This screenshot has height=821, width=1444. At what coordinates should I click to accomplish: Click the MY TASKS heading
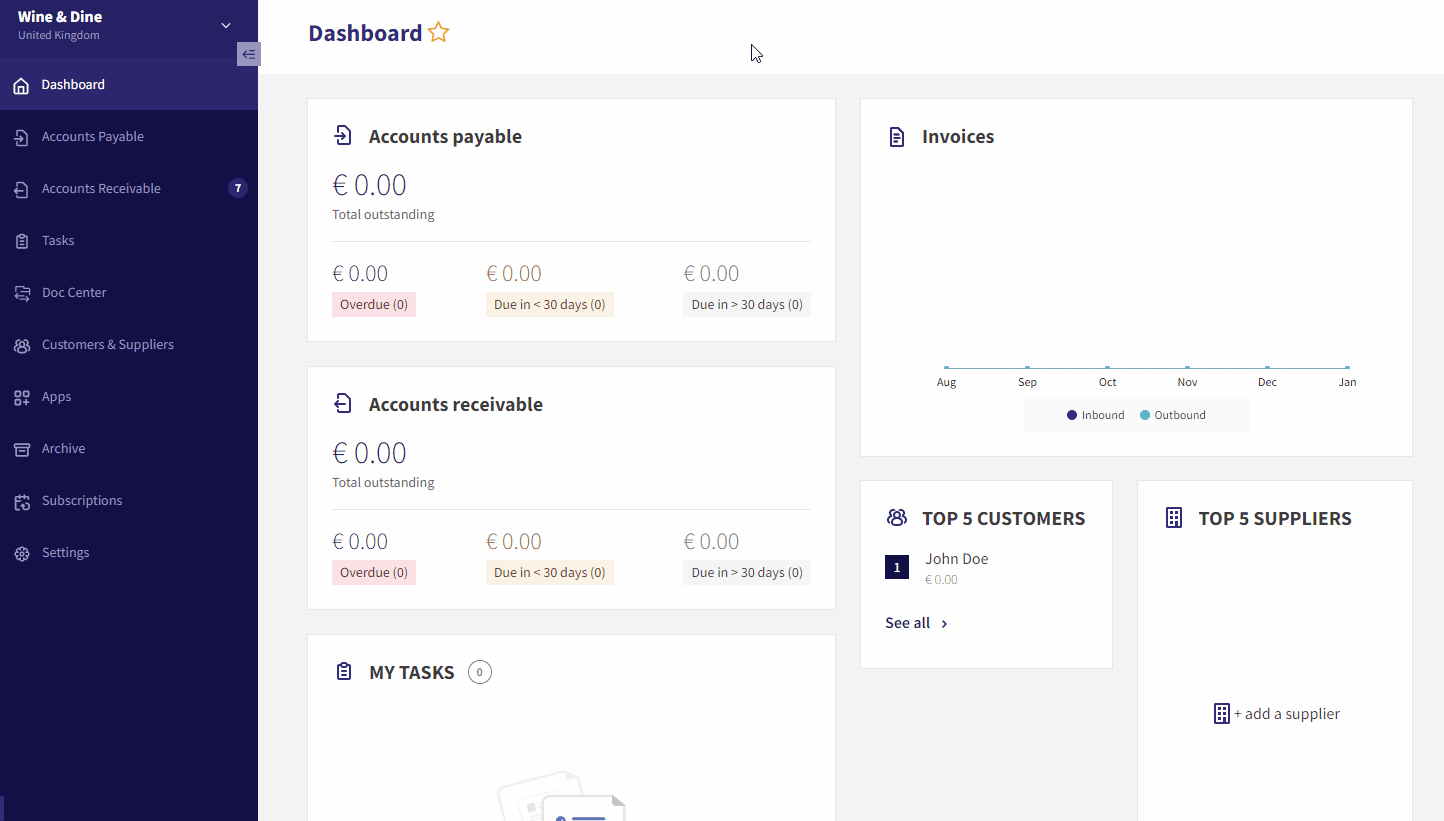click(412, 673)
